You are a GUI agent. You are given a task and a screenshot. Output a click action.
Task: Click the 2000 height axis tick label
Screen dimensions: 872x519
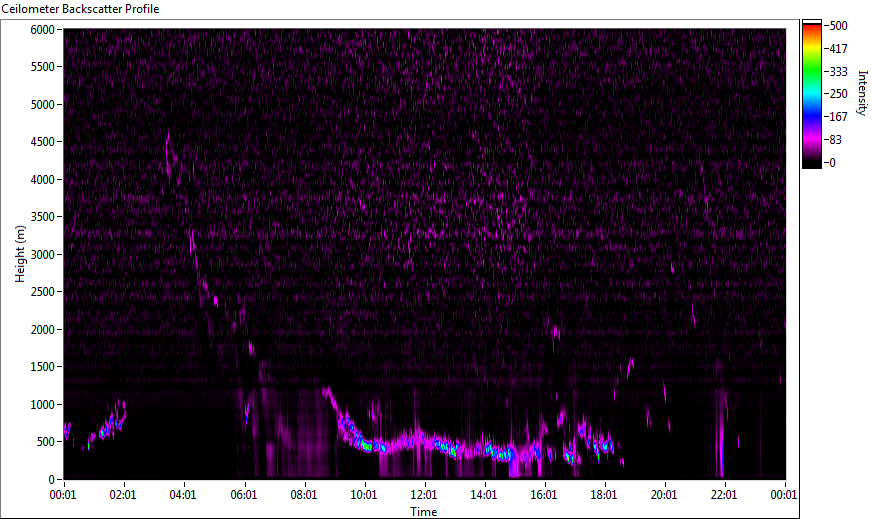click(x=42, y=330)
